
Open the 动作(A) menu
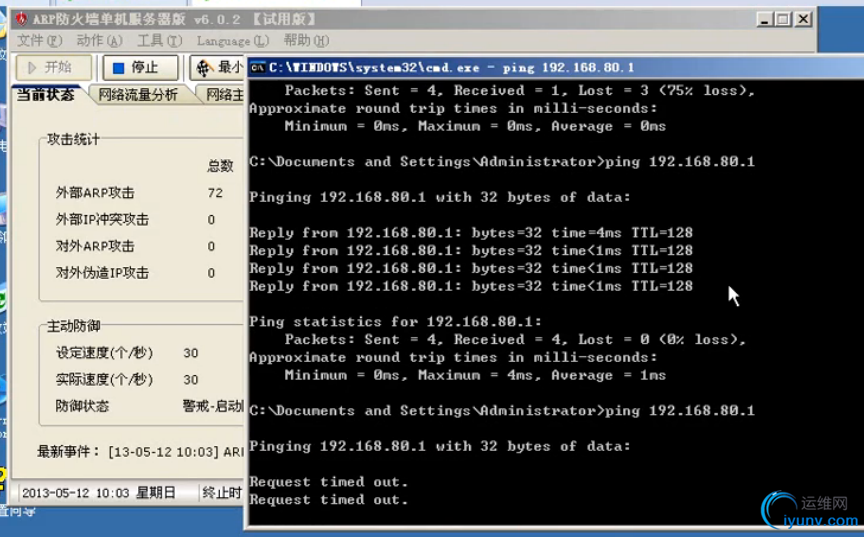[99, 41]
